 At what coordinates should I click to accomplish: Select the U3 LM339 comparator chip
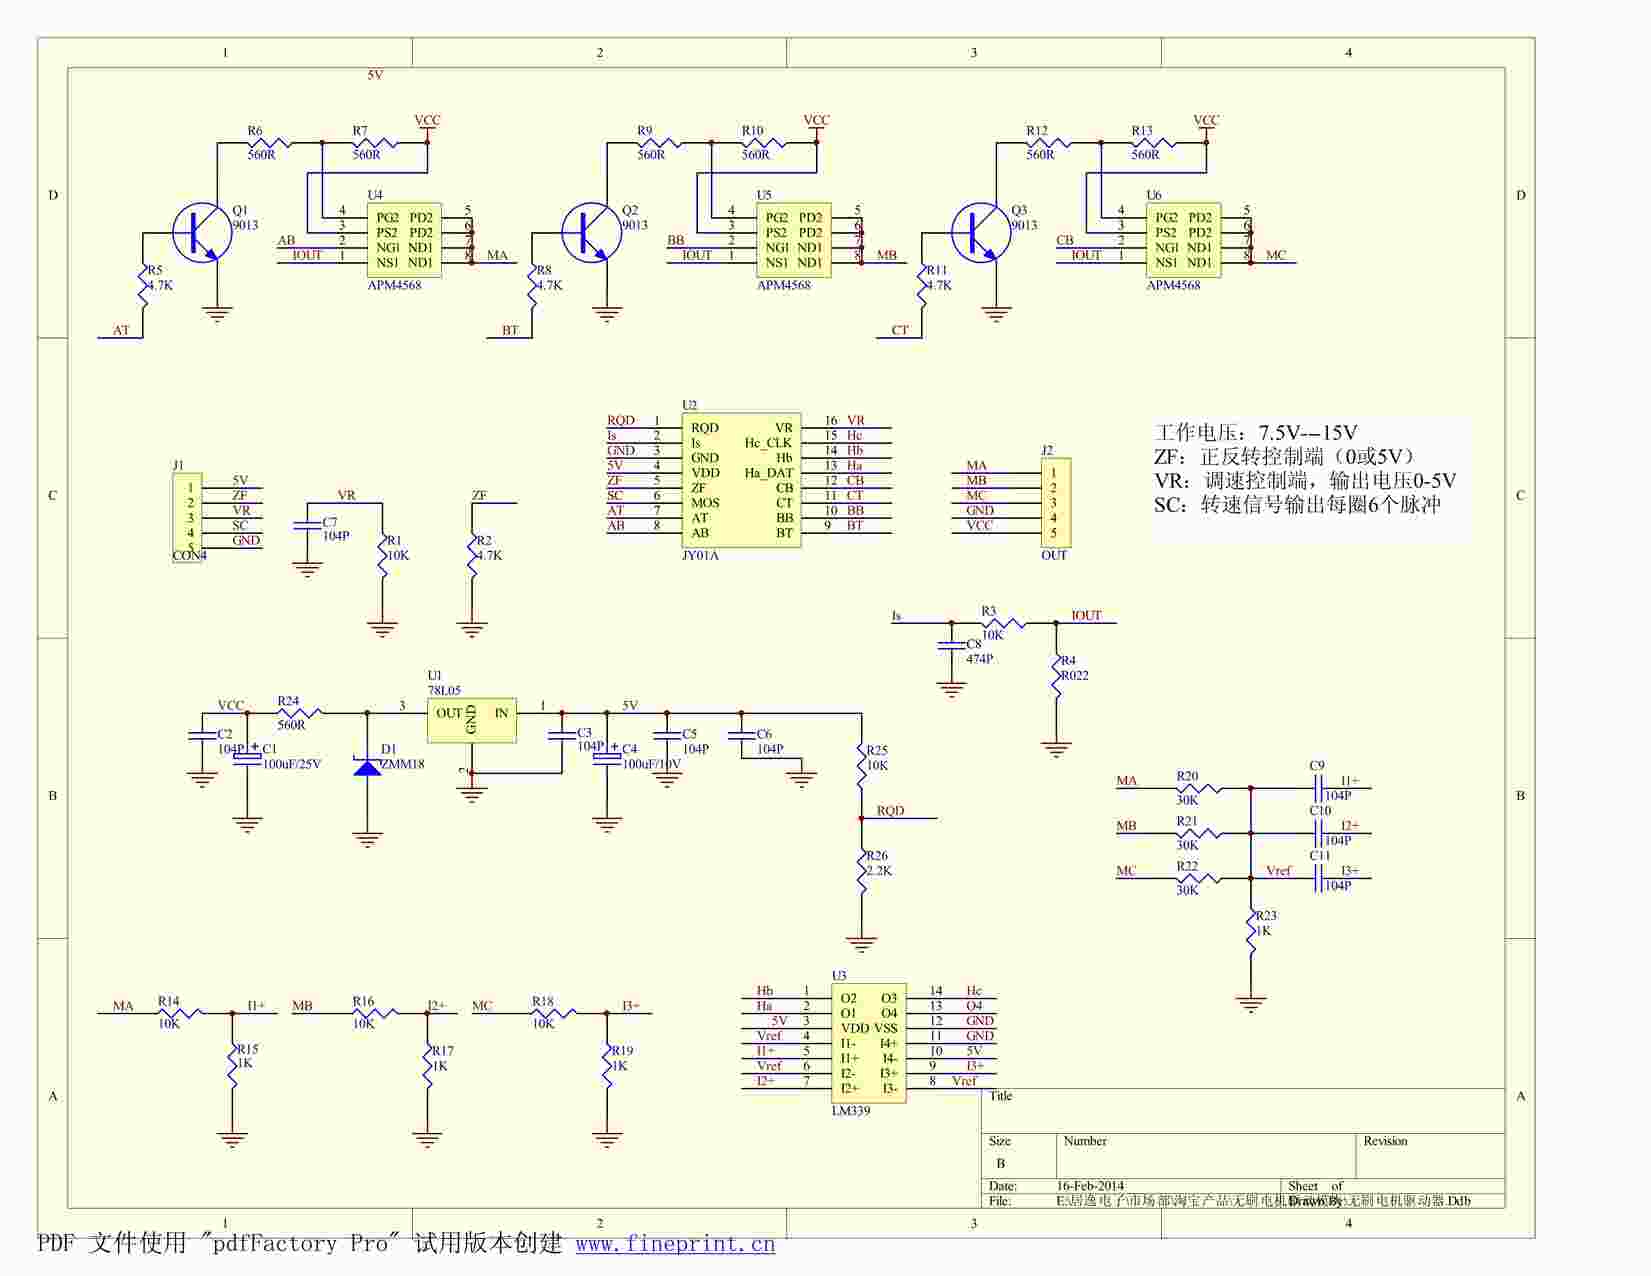[869, 1043]
